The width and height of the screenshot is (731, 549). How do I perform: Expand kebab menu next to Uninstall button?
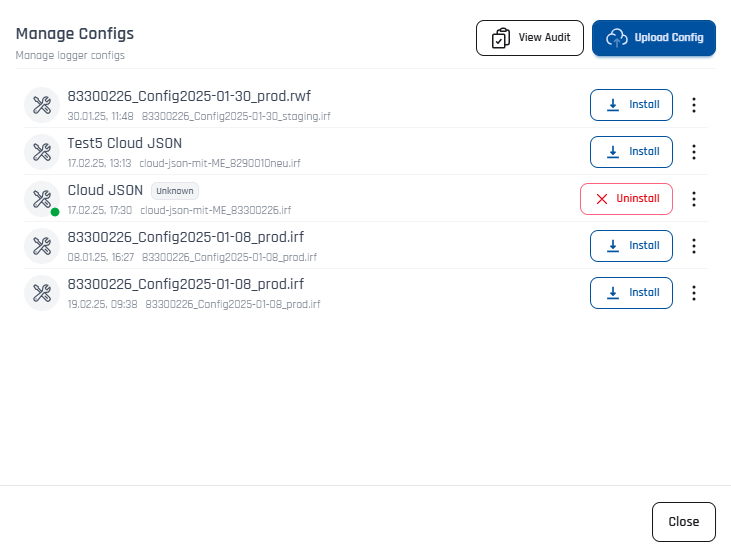tap(695, 199)
